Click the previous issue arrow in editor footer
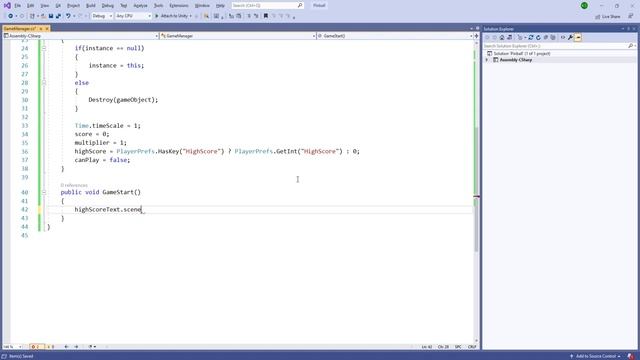The image size is (640, 360). click(66, 347)
